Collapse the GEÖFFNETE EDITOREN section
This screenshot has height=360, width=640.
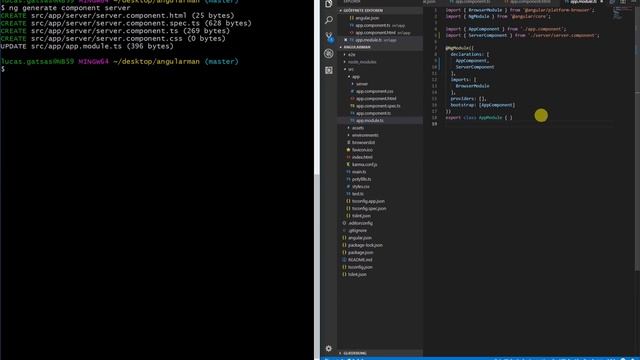(380, 10)
